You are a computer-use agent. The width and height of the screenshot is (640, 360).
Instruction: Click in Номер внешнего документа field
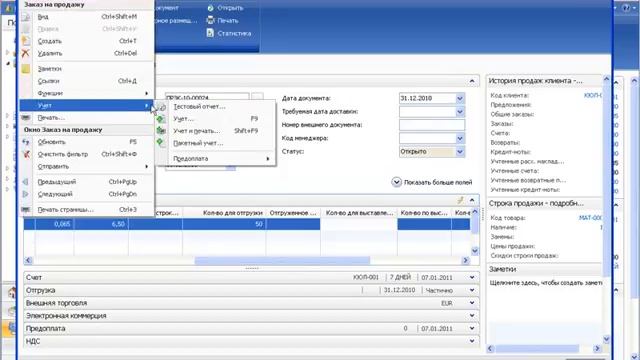coord(432,125)
